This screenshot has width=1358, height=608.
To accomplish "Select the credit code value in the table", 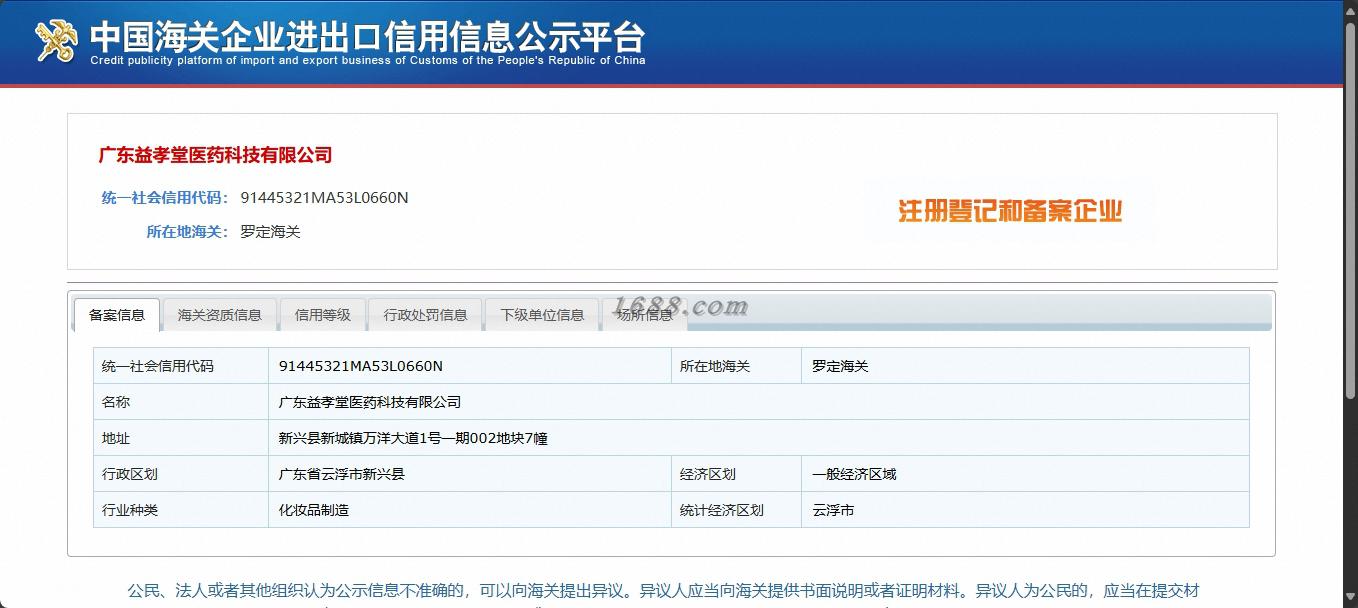I will click(360, 366).
